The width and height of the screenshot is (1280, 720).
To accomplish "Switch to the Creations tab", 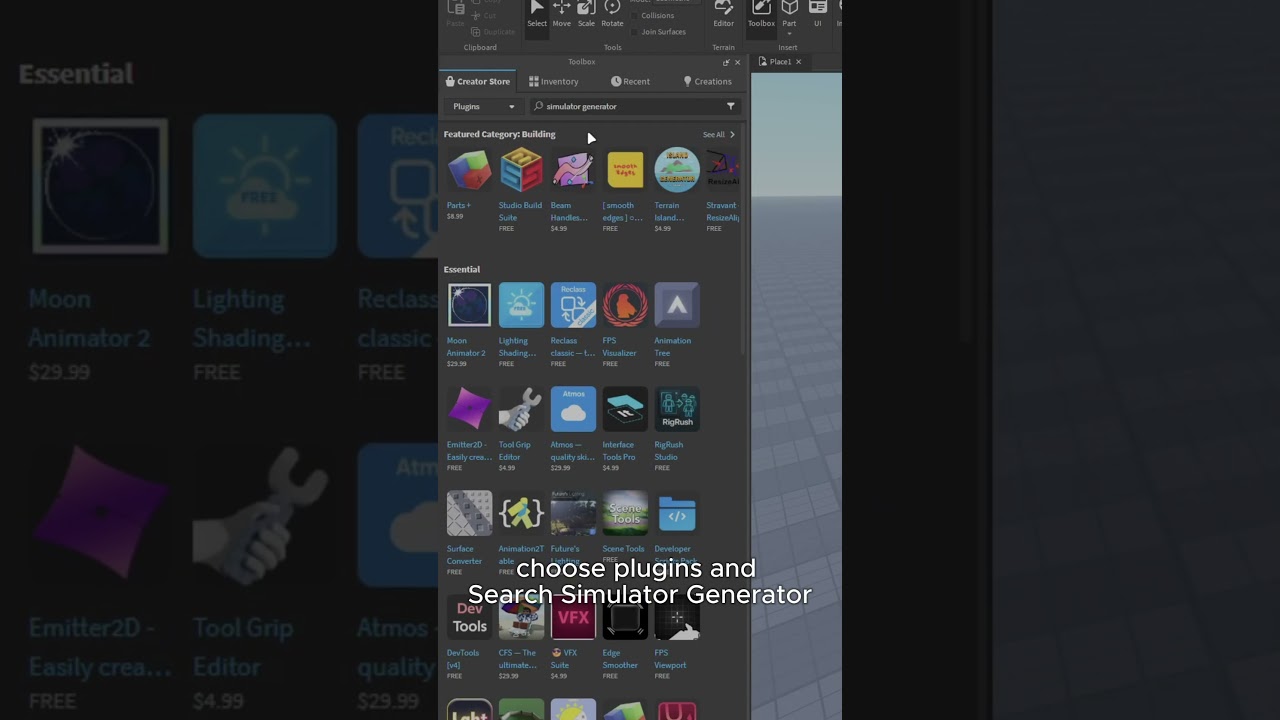I will pyautogui.click(x=707, y=81).
